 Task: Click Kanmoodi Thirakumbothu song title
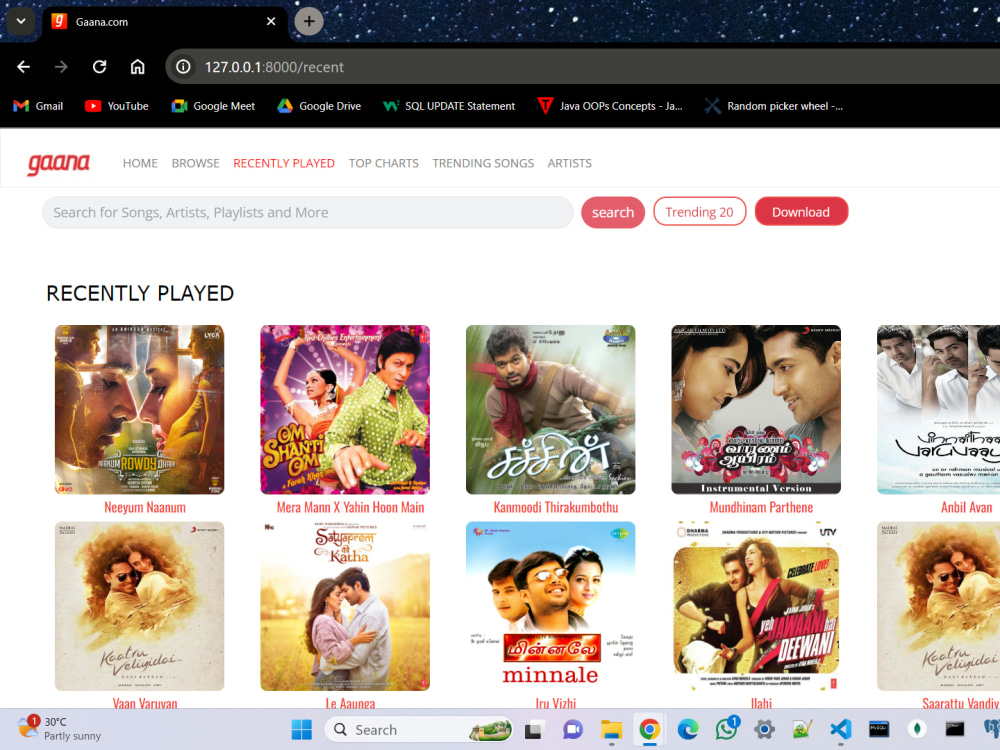tap(555, 508)
